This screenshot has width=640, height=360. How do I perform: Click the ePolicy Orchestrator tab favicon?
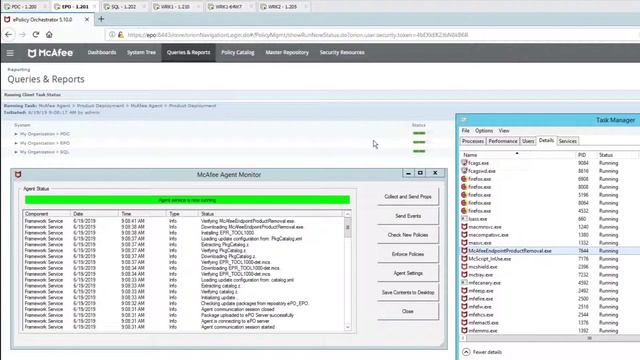[7, 19]
